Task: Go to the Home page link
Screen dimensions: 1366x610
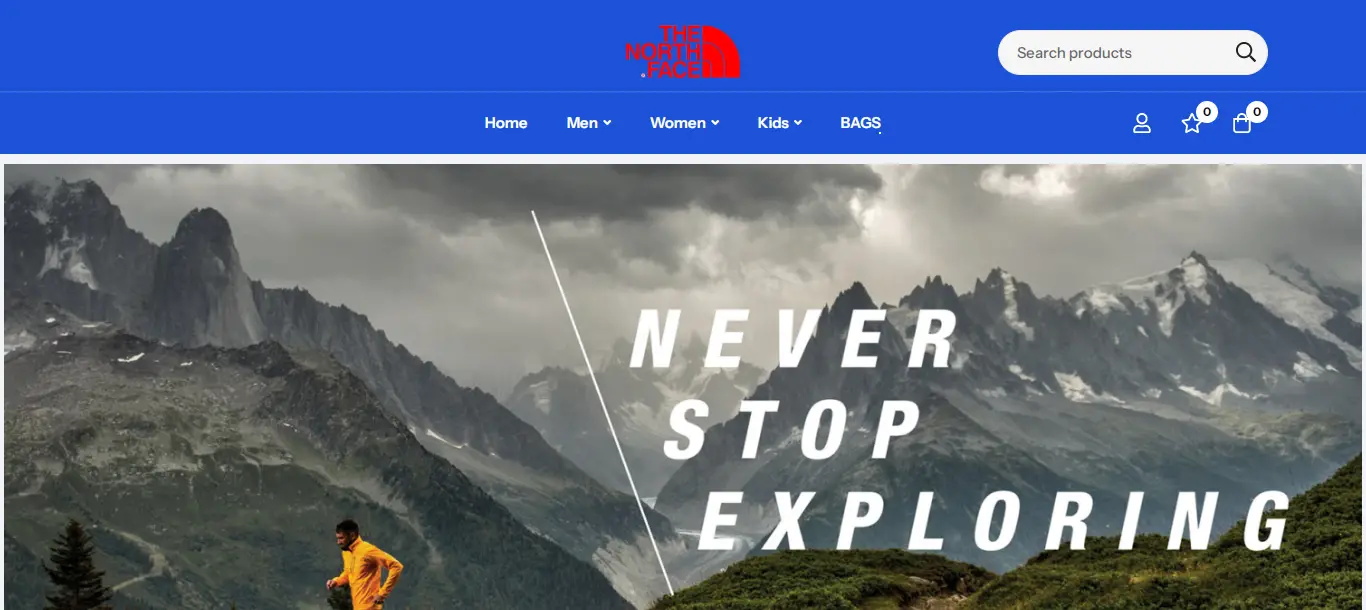Action: click(506, 123)
